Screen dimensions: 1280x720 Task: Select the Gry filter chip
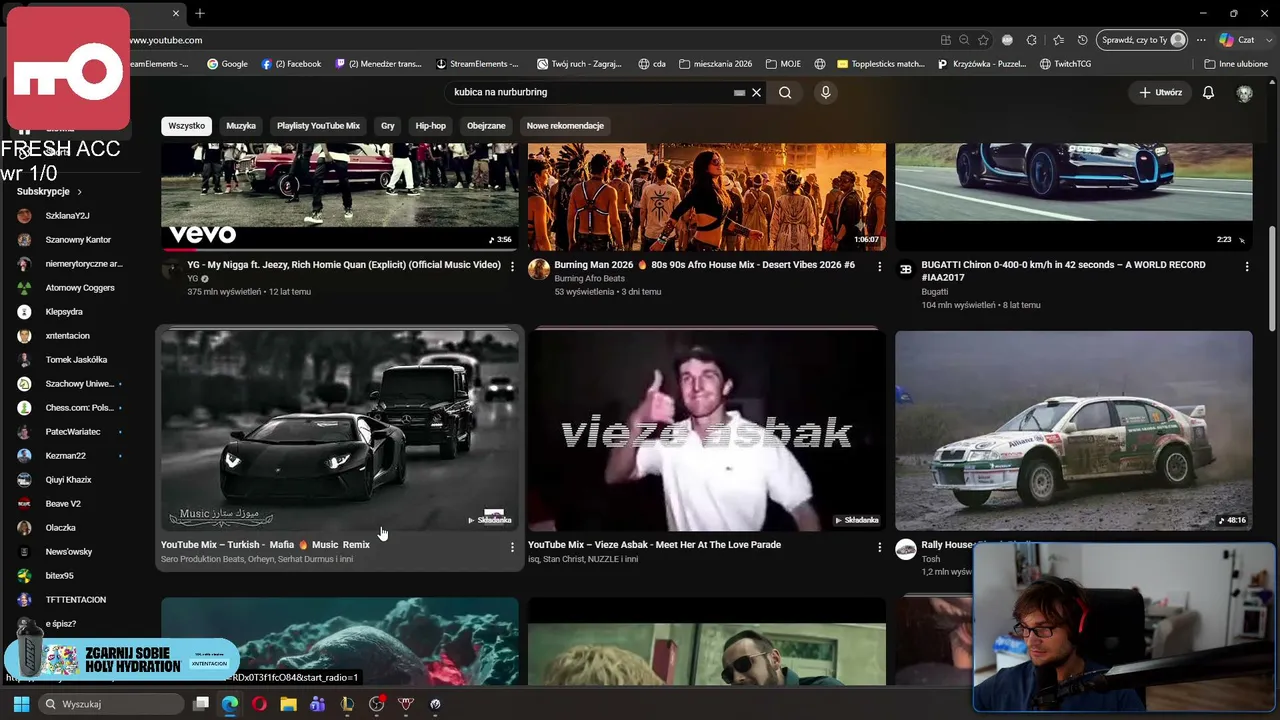[388, 126]
